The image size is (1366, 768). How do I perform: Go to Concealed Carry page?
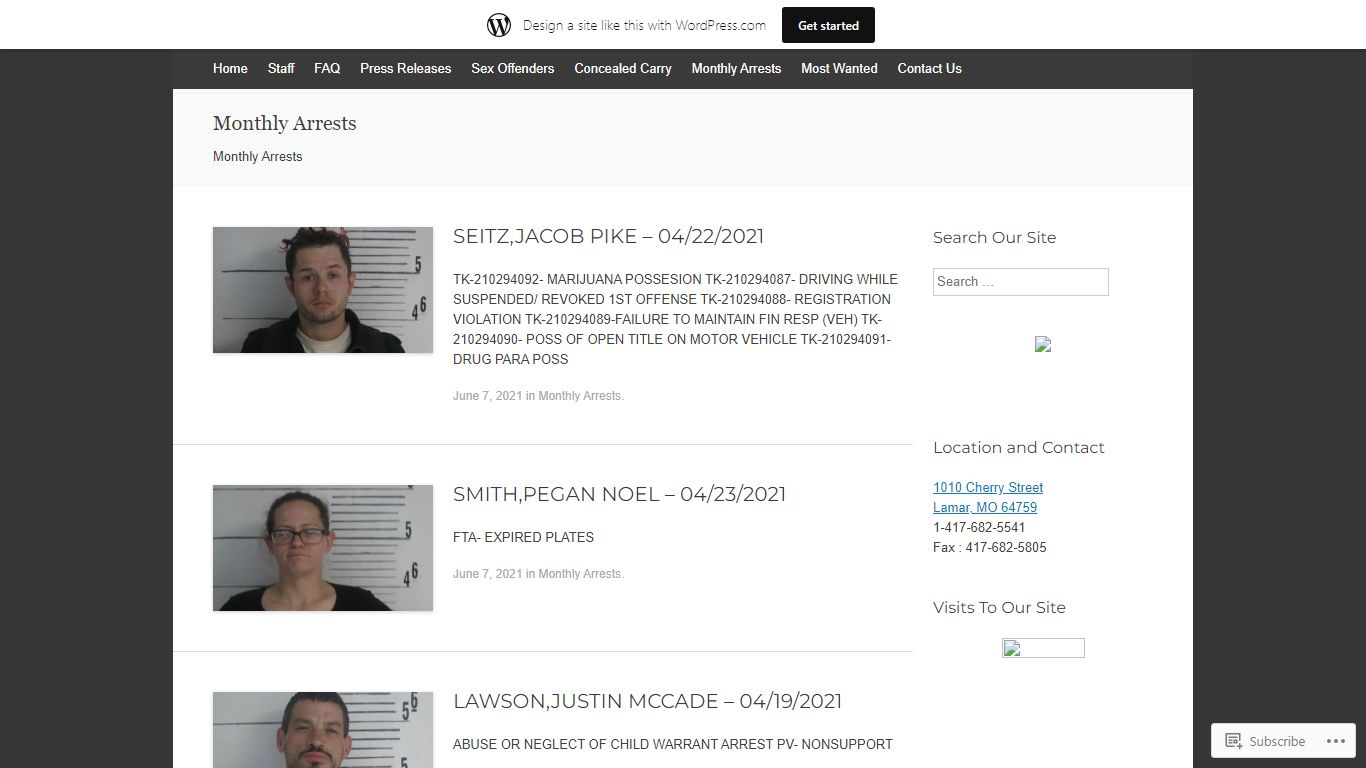click(x=623, y=68)
